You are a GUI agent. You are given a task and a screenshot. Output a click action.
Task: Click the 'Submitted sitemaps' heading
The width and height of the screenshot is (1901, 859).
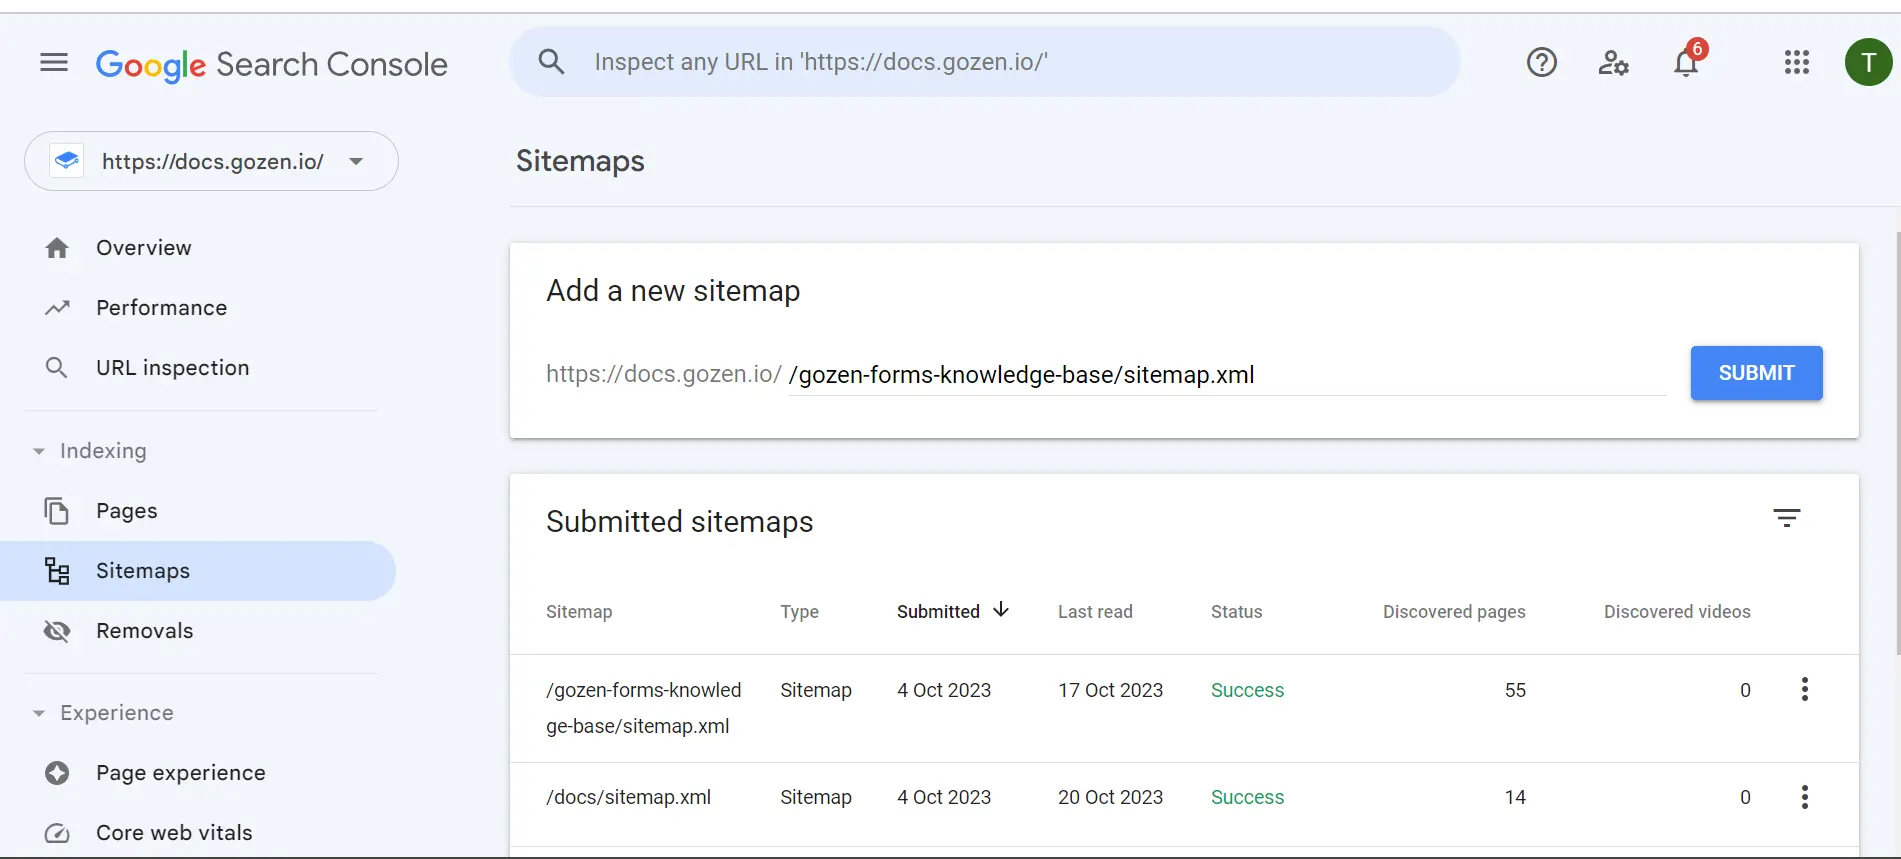[x=680, y=522]
